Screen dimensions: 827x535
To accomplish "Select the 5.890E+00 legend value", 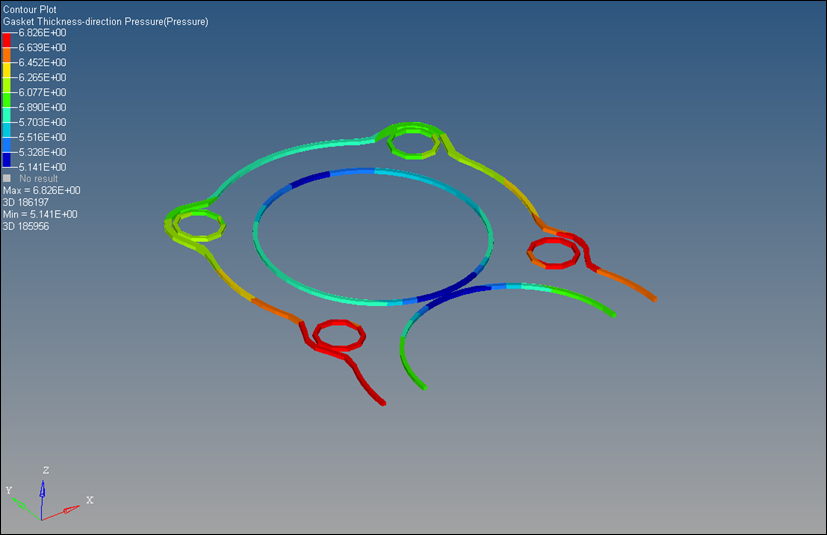I will 43,107.
